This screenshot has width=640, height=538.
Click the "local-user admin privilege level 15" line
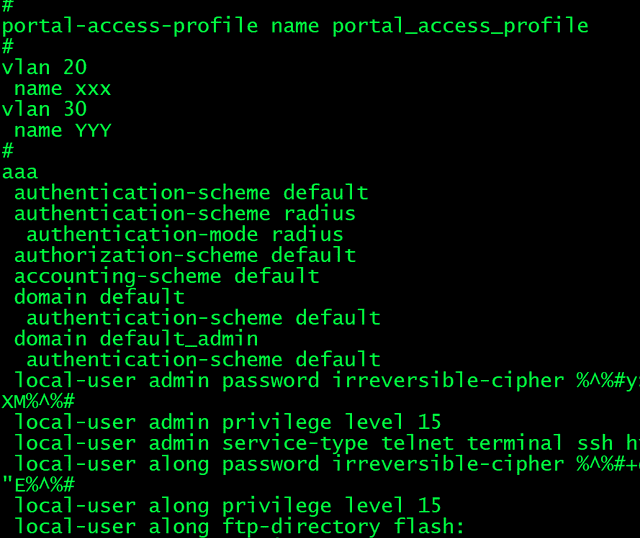click(227, 422)
